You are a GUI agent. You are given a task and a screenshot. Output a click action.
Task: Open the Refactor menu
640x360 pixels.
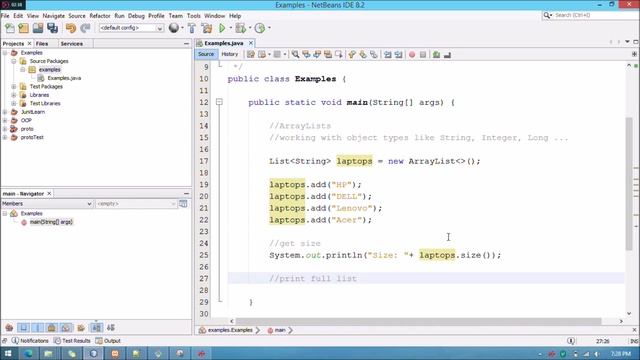coord(100,16)
